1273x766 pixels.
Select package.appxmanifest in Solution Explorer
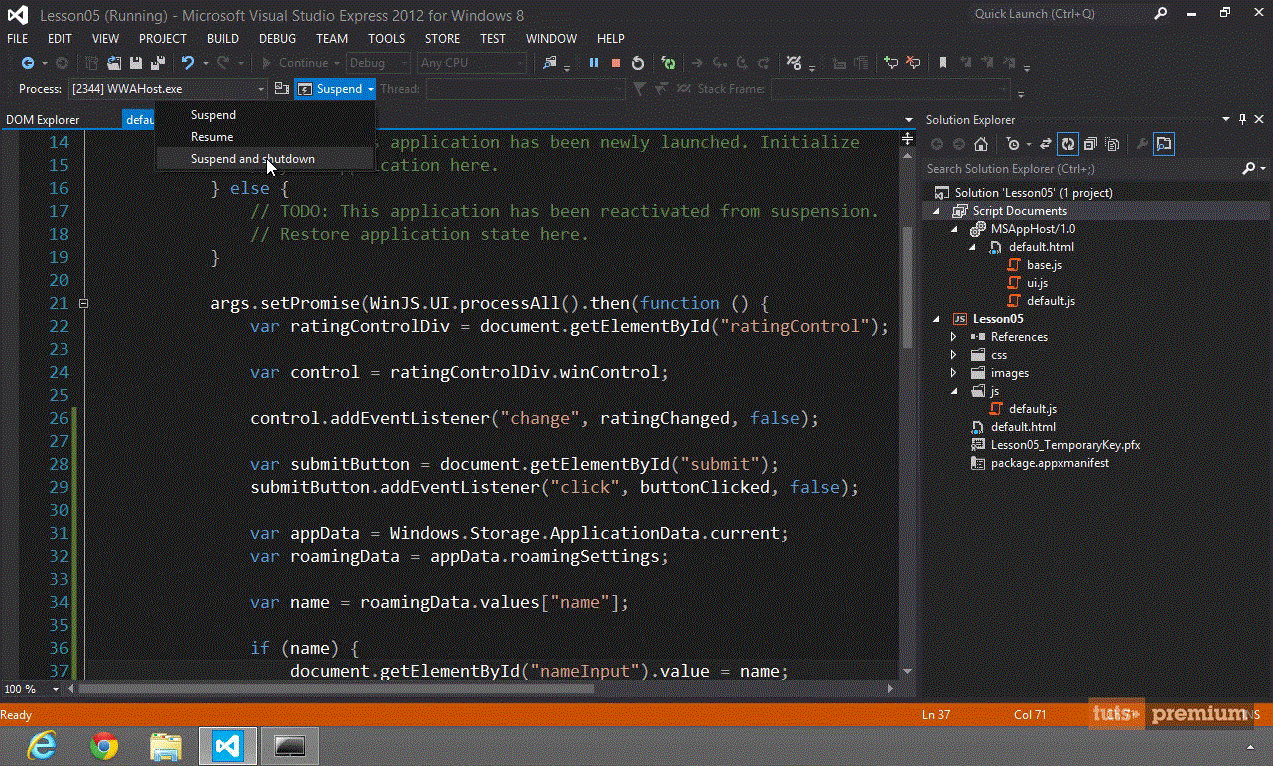[1049, 463]
